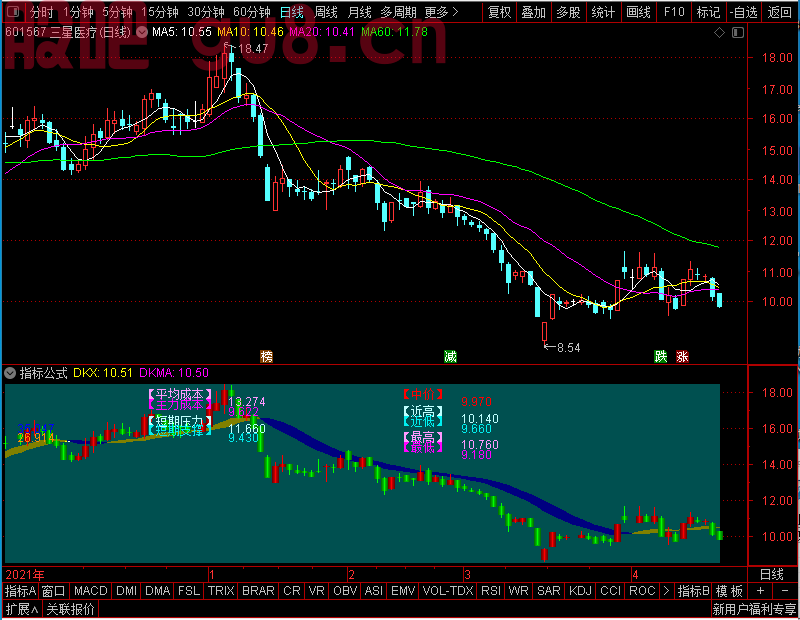Remove from watchlist via -自选

point(743,12)
